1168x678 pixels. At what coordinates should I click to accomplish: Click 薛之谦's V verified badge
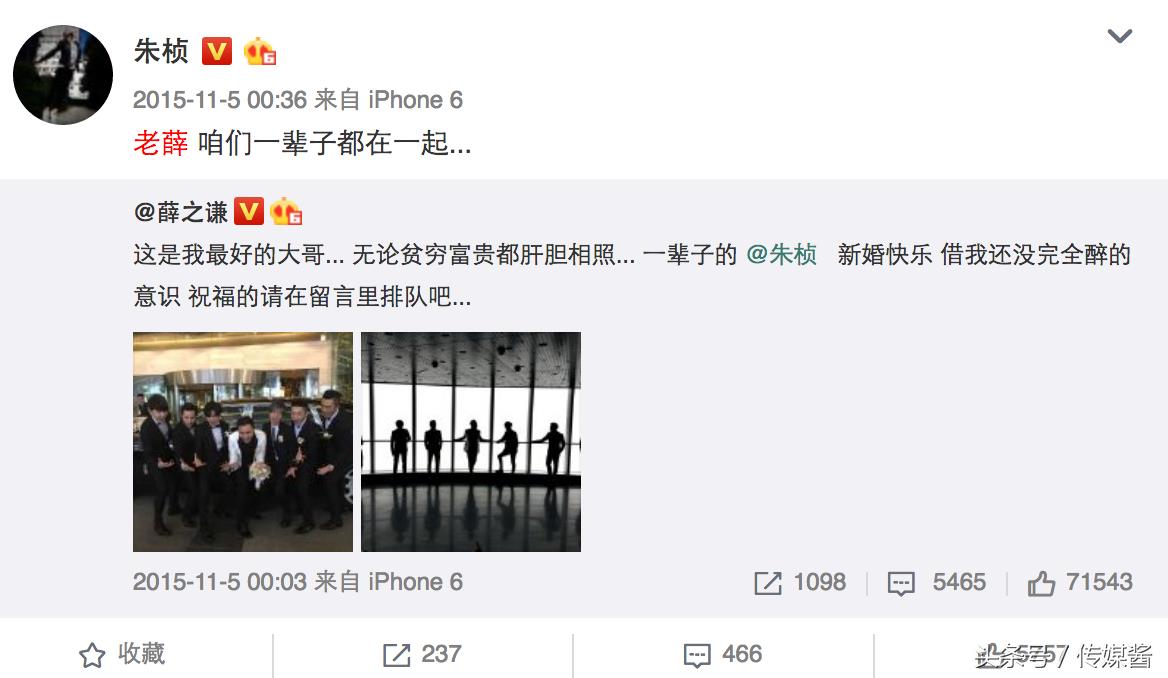[x=249, y=212]
